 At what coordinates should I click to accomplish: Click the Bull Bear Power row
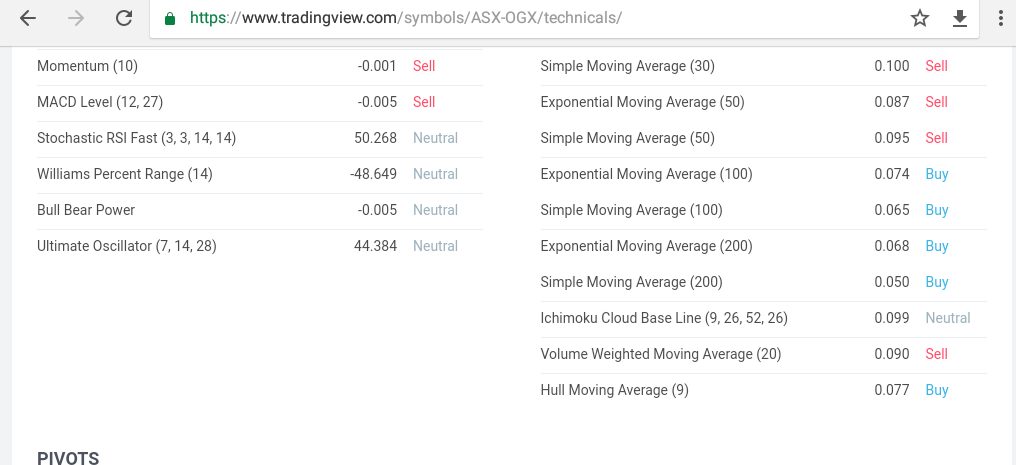point(260,211)
